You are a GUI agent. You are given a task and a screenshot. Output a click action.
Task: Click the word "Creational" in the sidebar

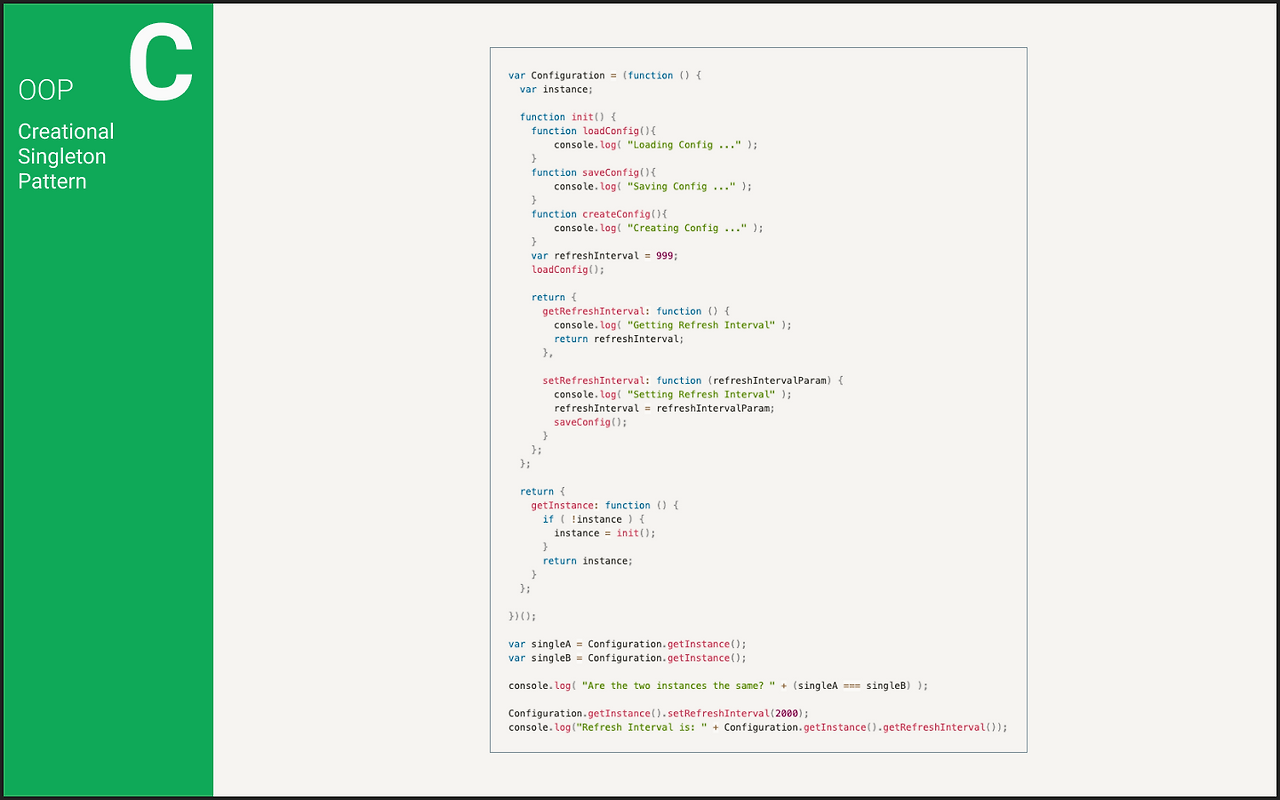(x=66, y=131)
